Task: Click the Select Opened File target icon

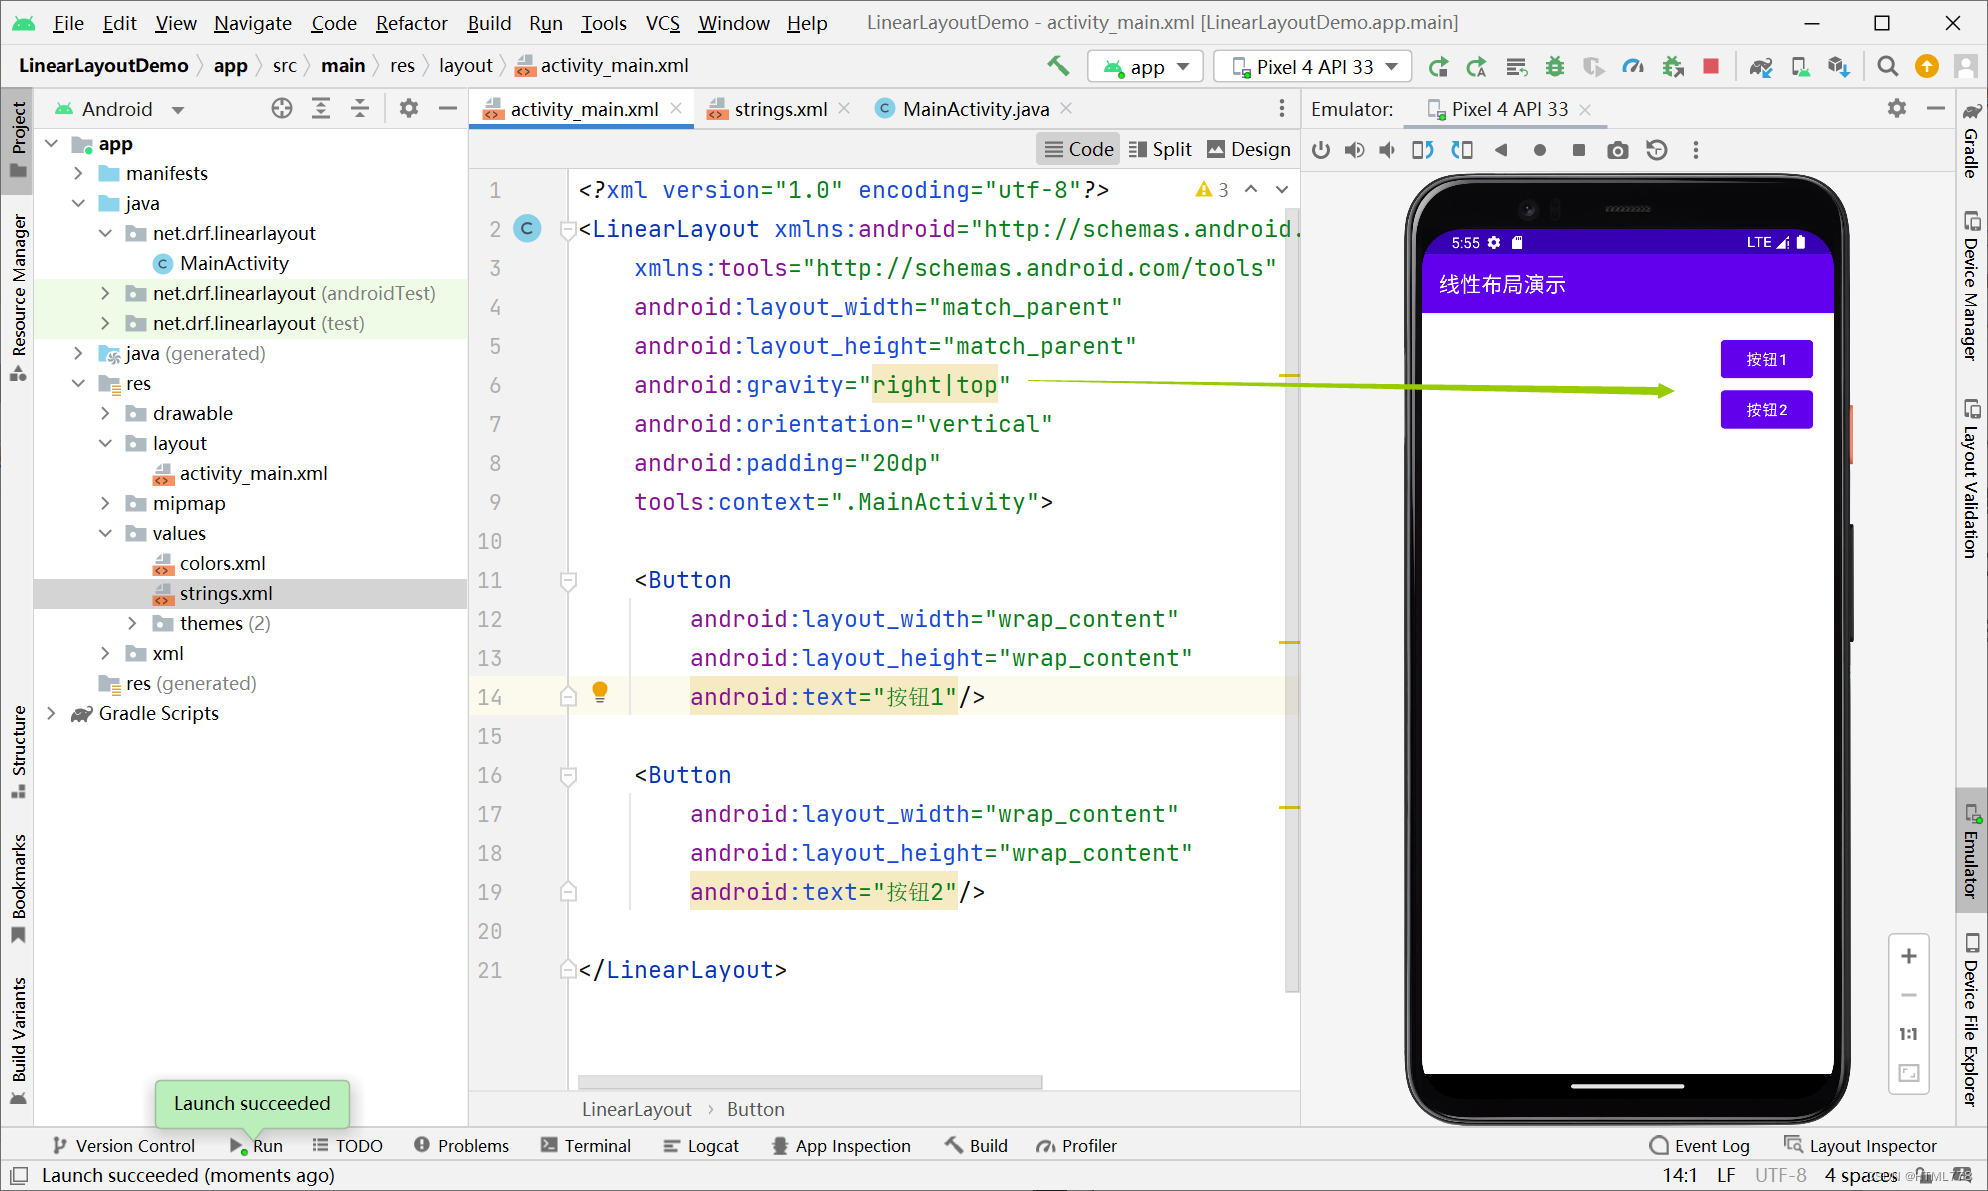Action: pyautogui.click(x=282, y=108)
